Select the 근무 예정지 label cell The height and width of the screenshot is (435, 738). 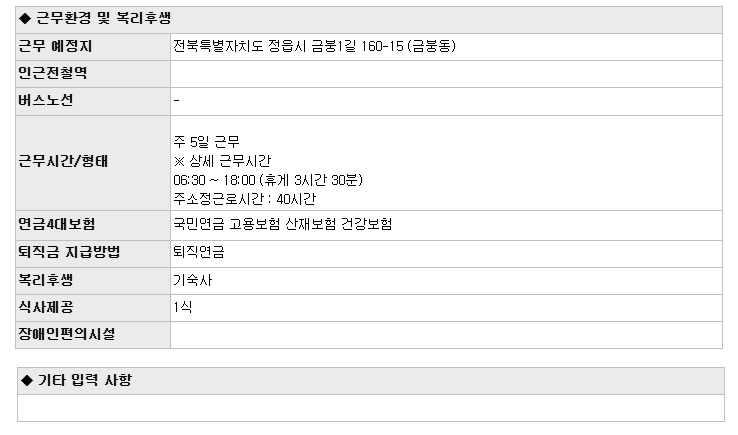[93, 47]
